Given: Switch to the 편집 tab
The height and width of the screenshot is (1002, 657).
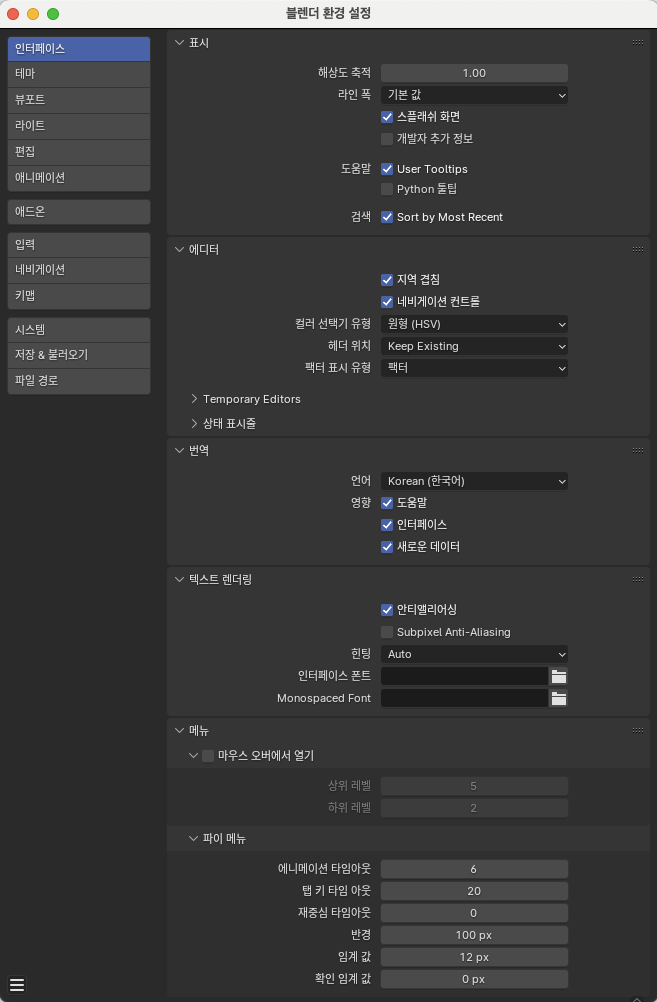Looking at the screenshot, I should 79,152.
